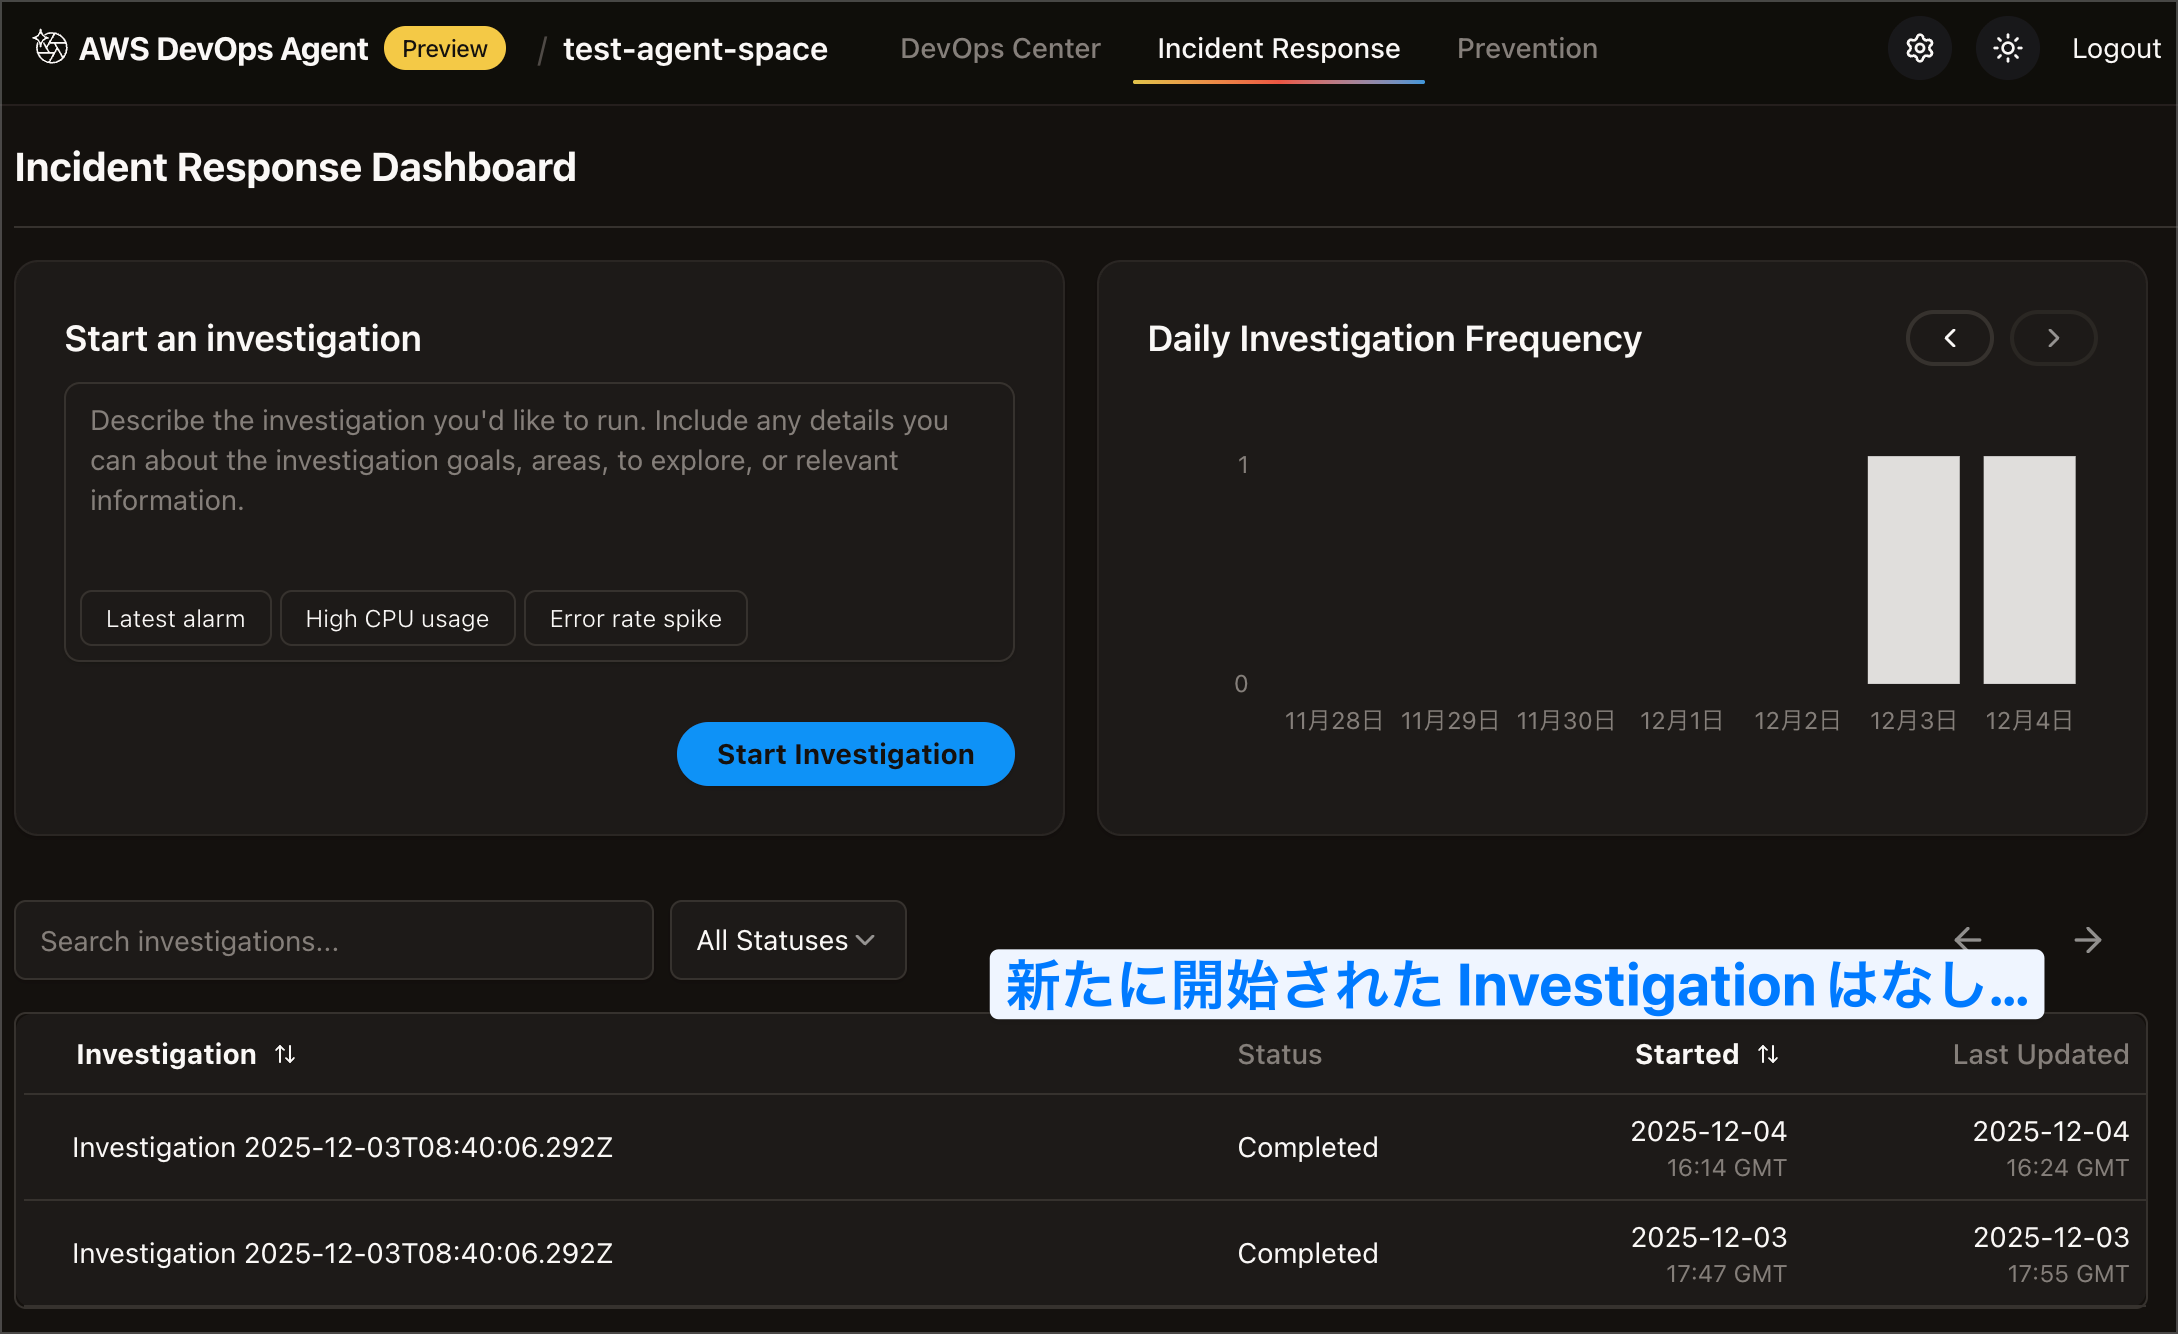Switch to the Prevention tab

[x=1526, y=48]
